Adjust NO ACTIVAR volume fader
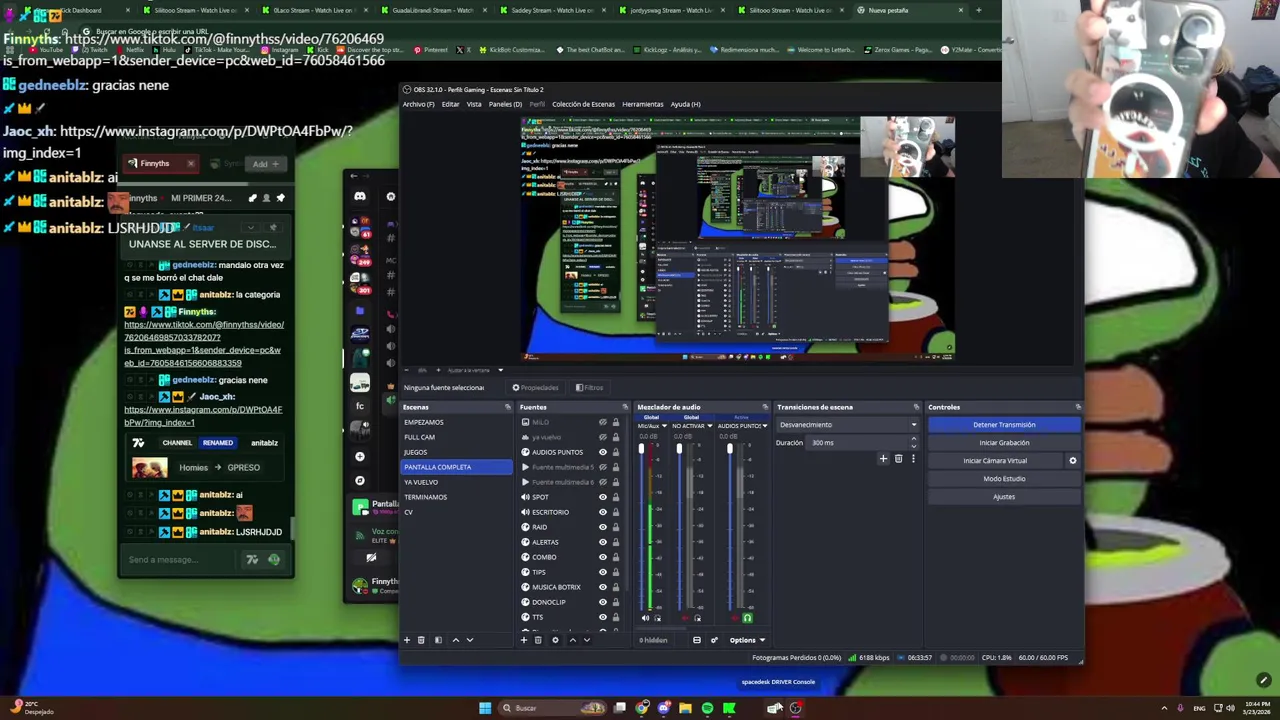Screen dimensions: 1280x720 pos(679,450)
